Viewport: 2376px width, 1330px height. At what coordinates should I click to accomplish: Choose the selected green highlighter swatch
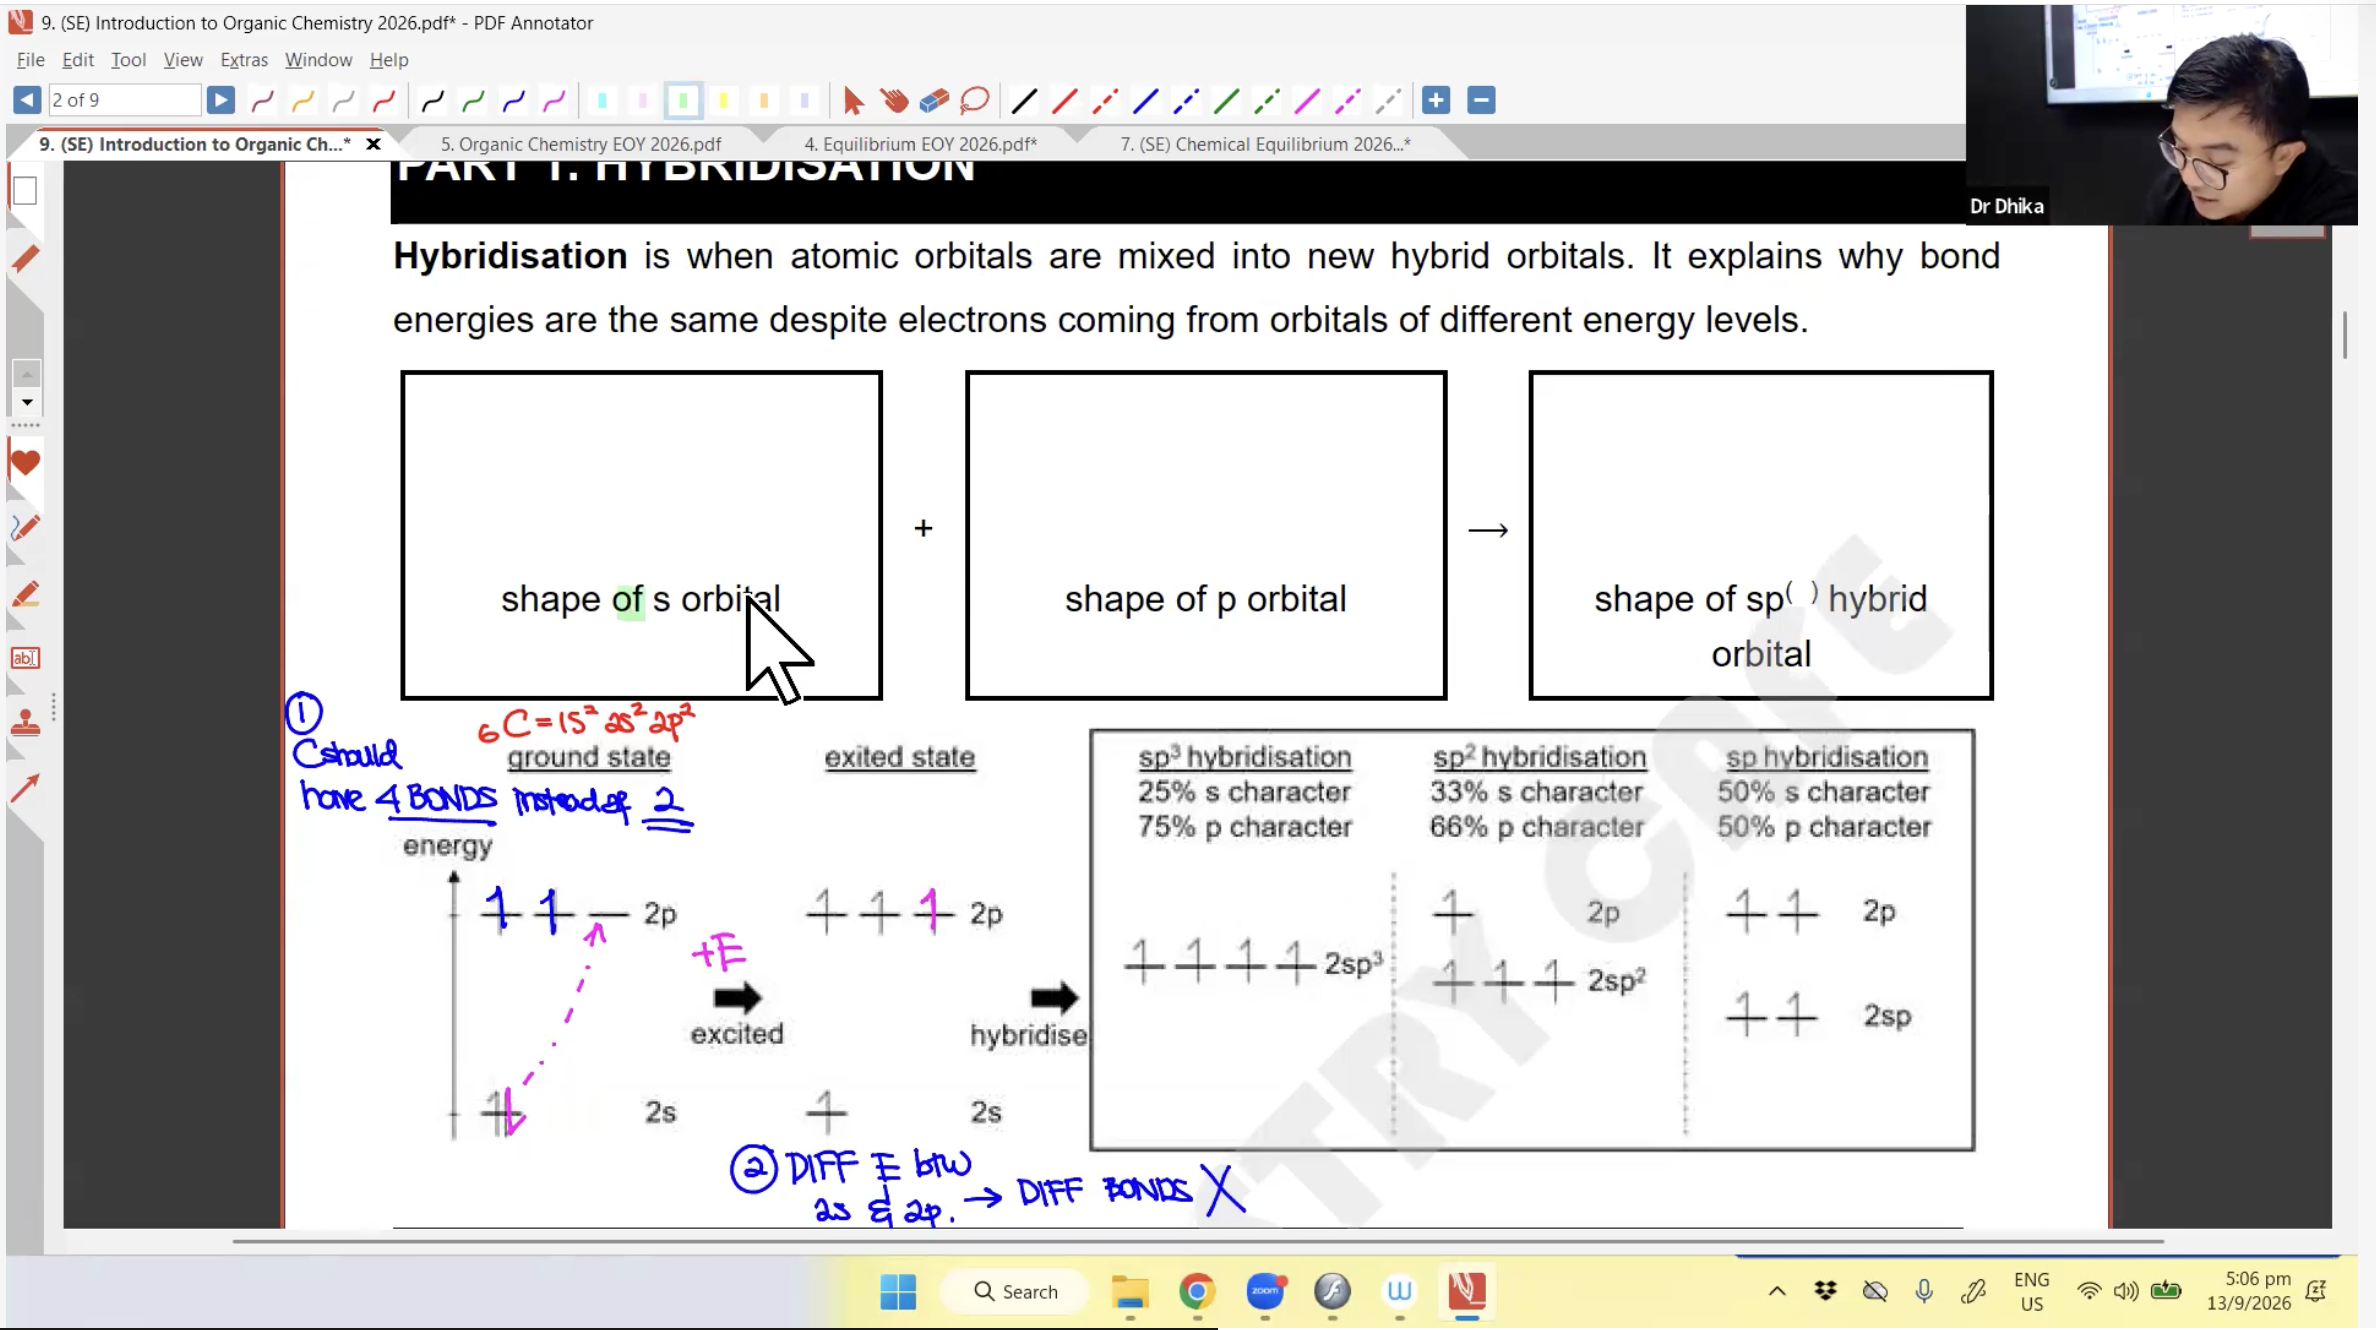pyautogui.click(x=683, y=100)
